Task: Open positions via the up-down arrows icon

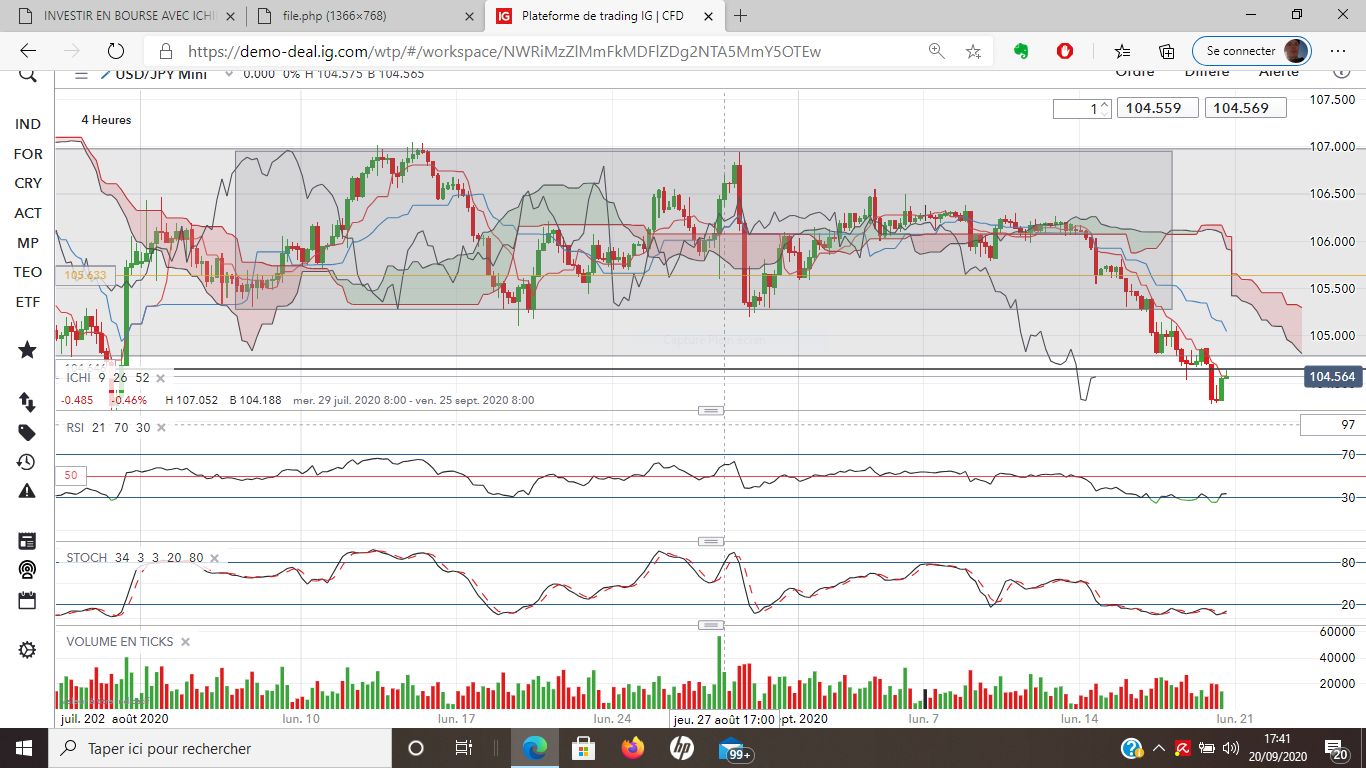Action: [x=27, y=402]
